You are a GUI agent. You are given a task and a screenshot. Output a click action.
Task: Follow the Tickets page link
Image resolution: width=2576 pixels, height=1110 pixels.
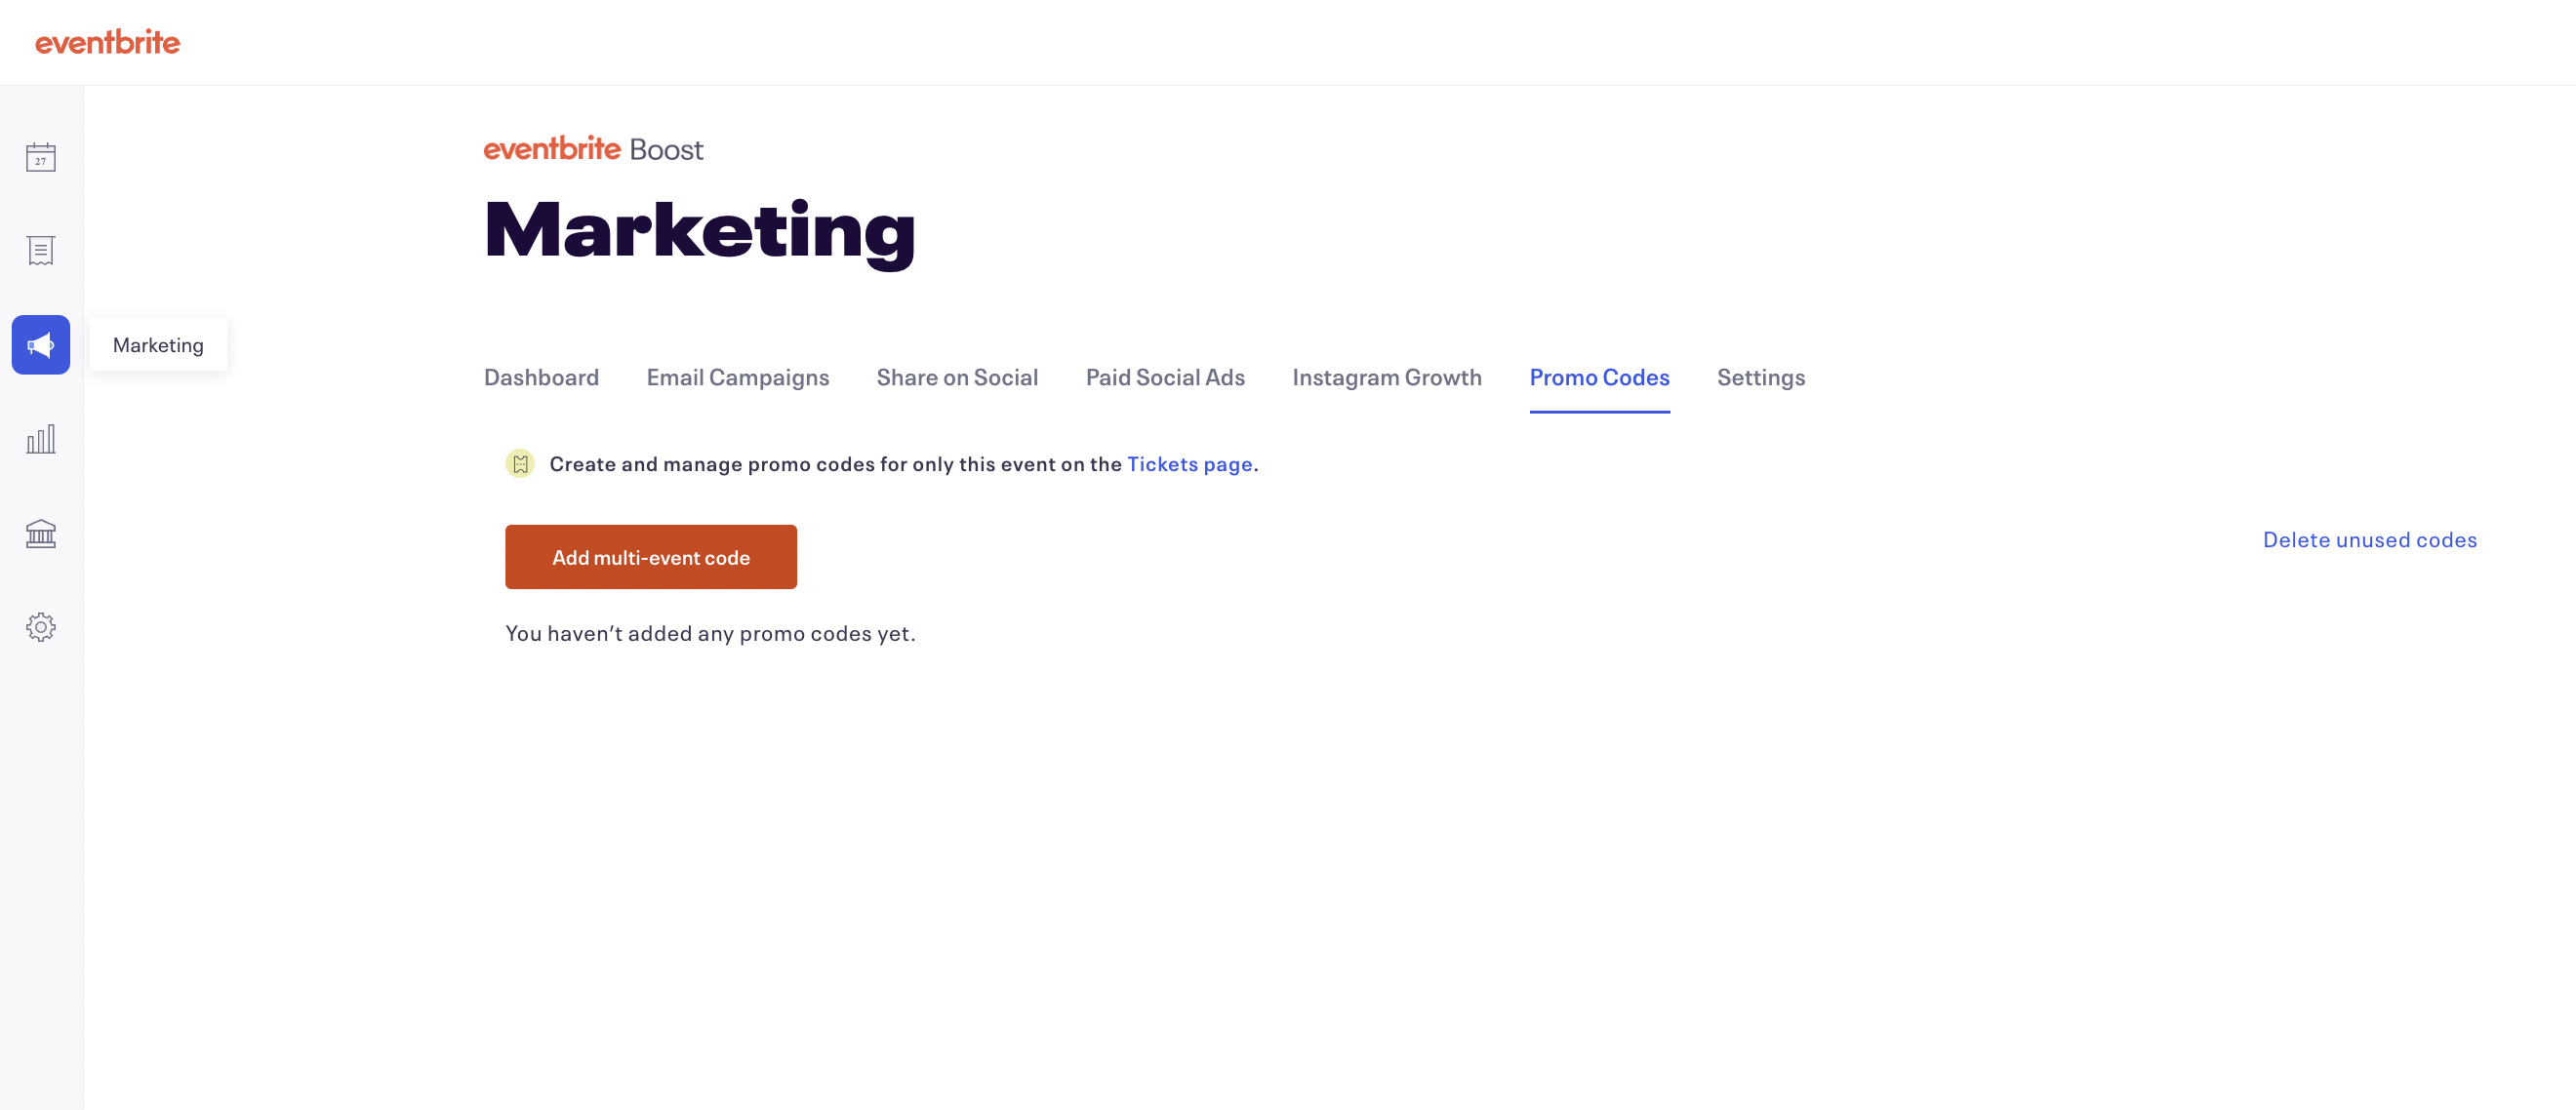1189,464
